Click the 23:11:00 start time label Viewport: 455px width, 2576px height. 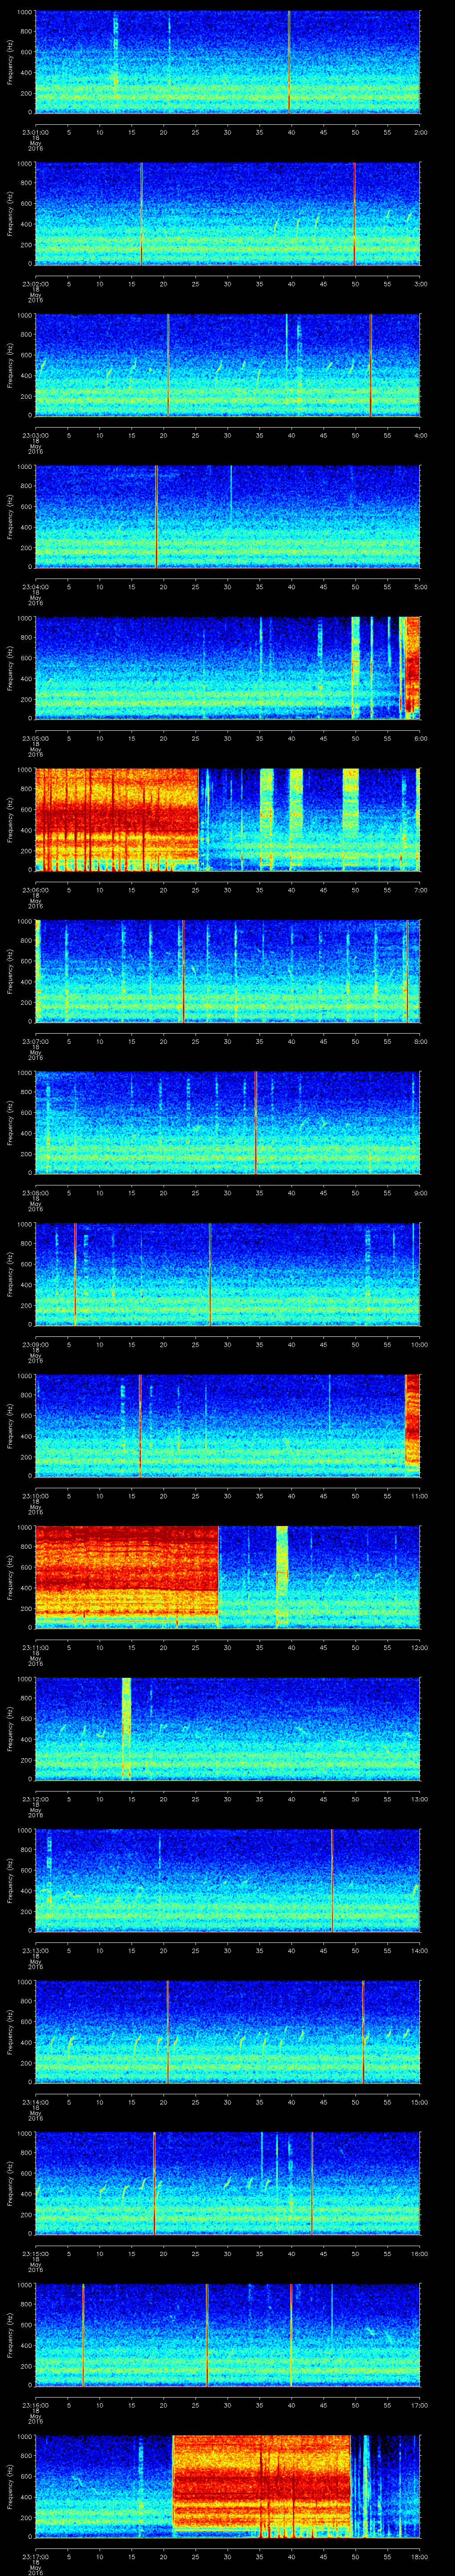tap(35, 1648)
